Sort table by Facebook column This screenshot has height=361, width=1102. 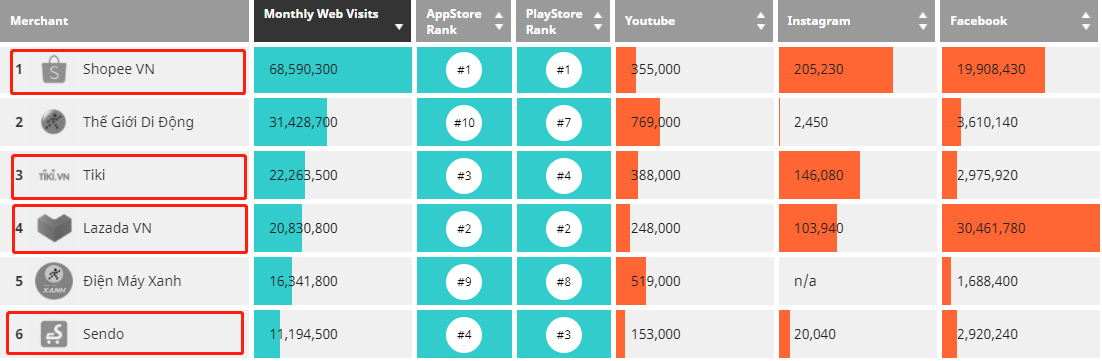point(1085,21)
